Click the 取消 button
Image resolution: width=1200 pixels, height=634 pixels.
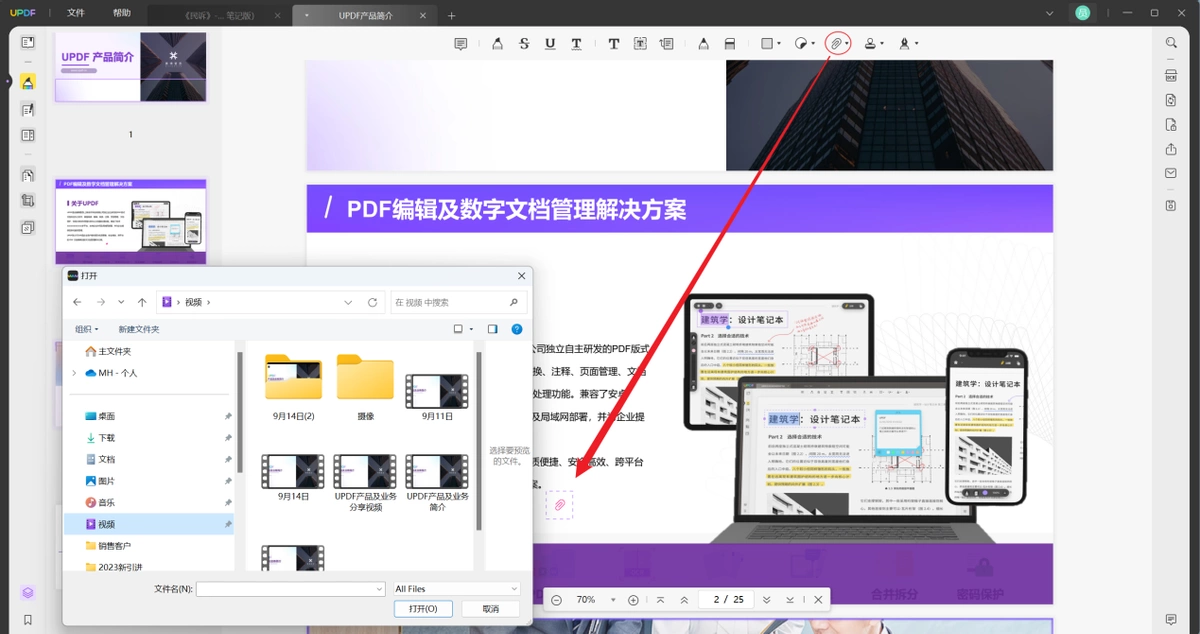(x=490, y=609)
